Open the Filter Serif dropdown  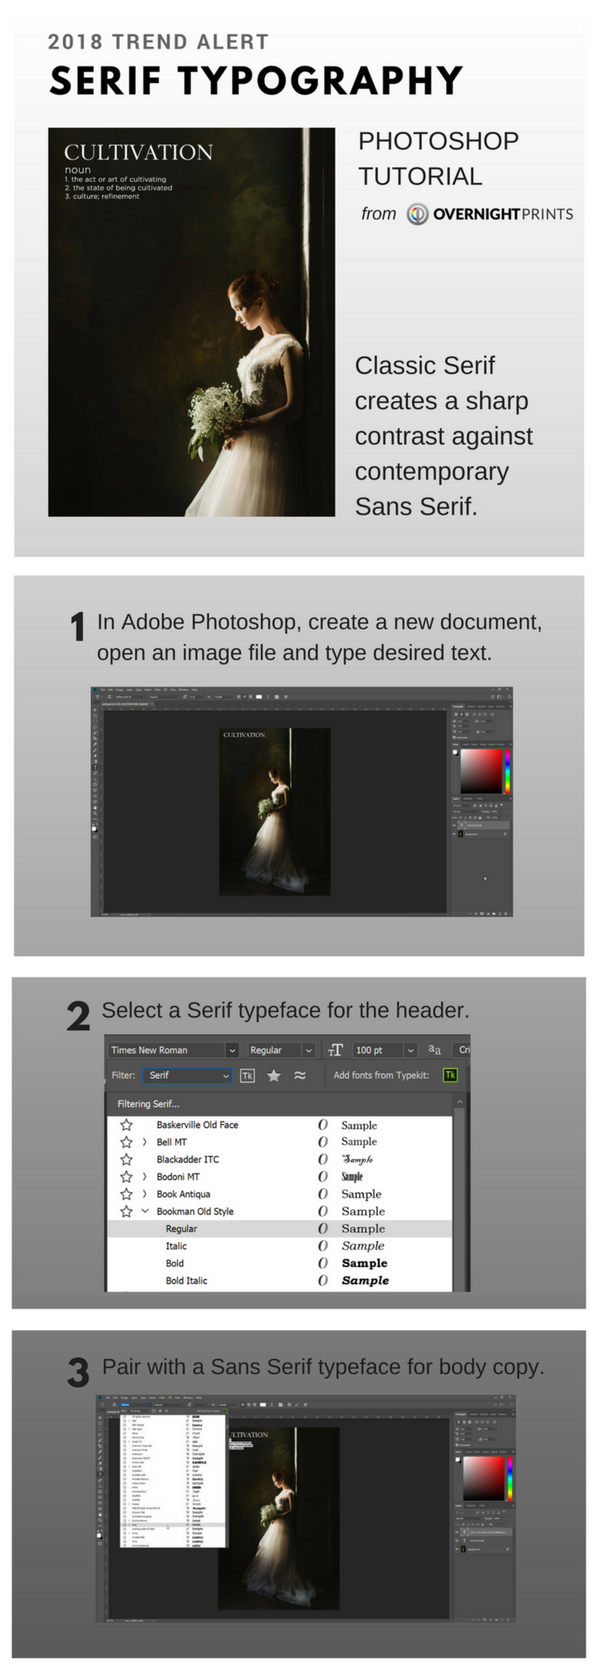click(x=226, y=1076)
